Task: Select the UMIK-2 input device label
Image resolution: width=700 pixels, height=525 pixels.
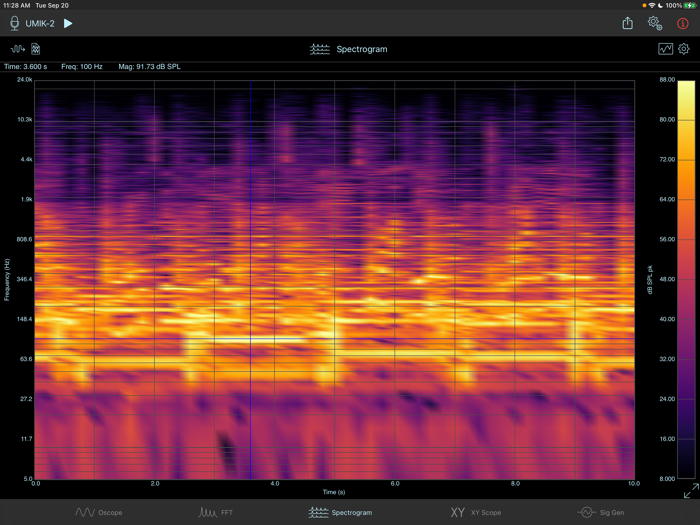Action: 40,24
